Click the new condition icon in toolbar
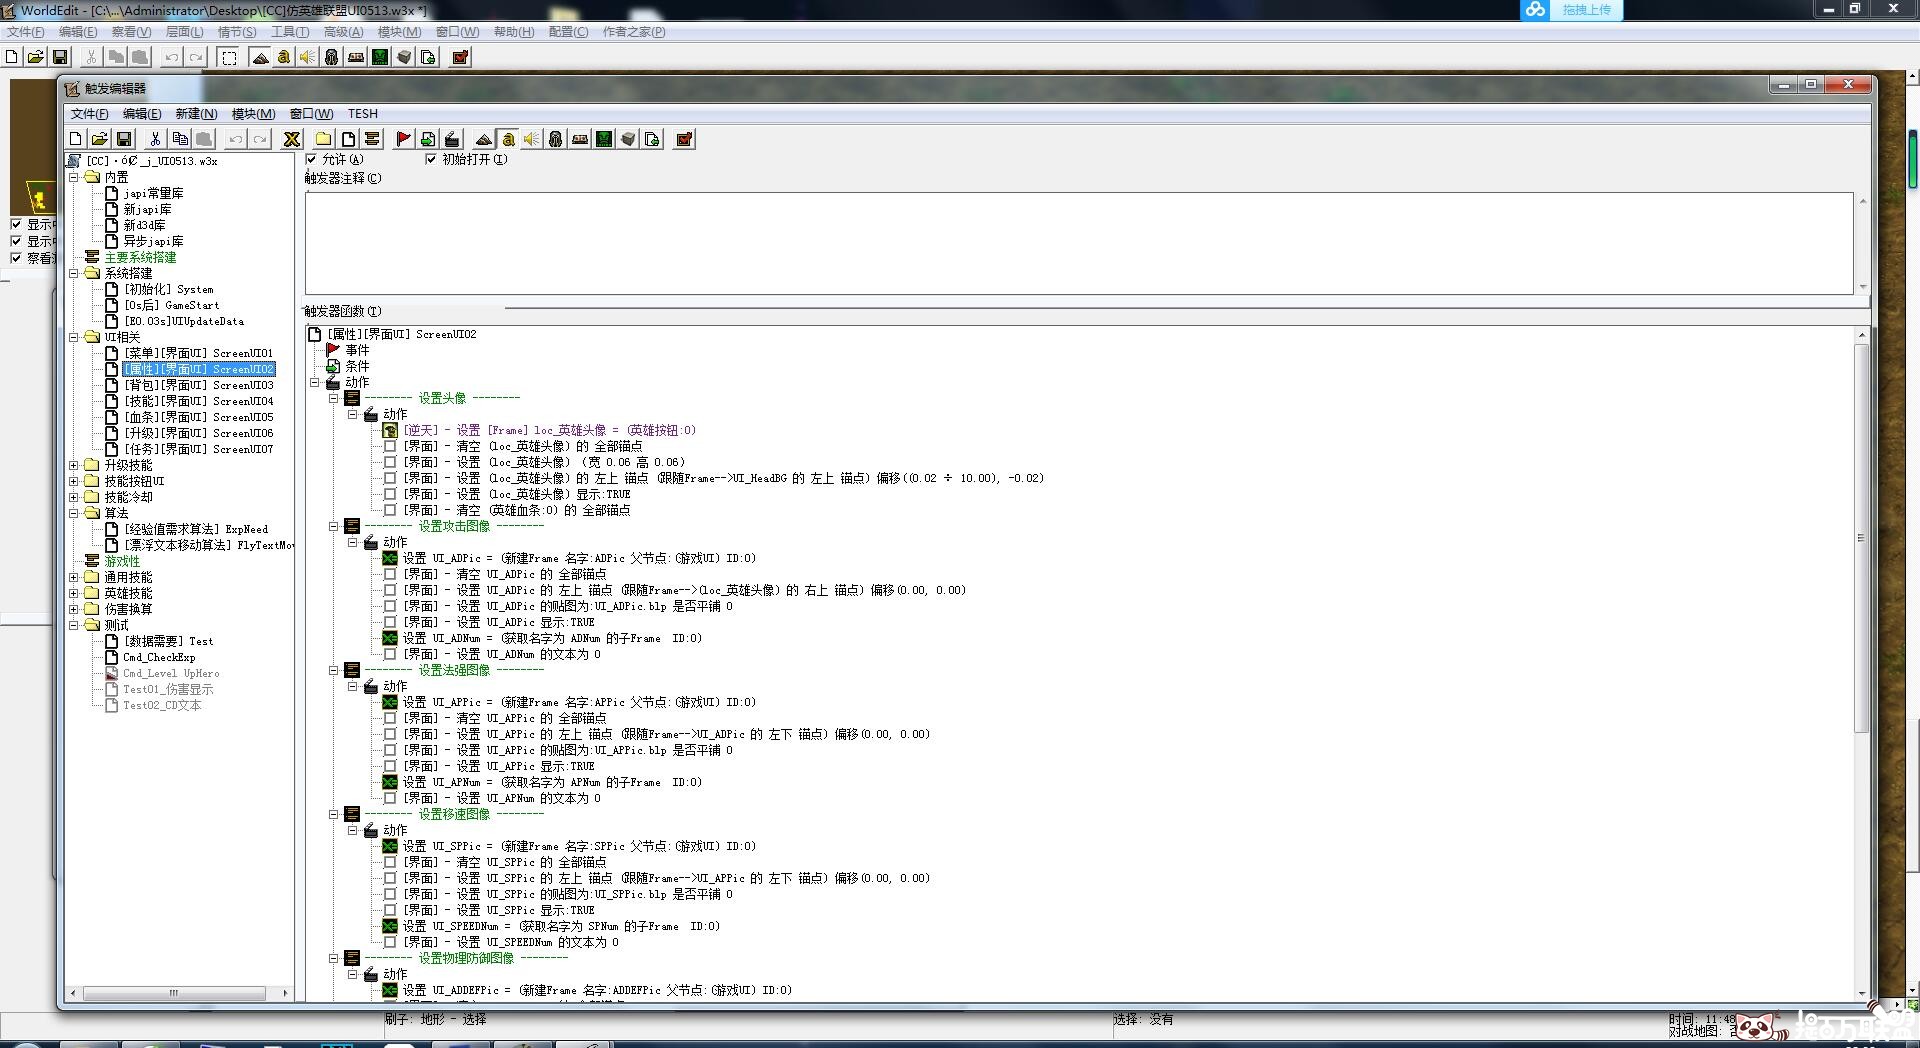1920x1048 pixels. [x=428, y=139]
